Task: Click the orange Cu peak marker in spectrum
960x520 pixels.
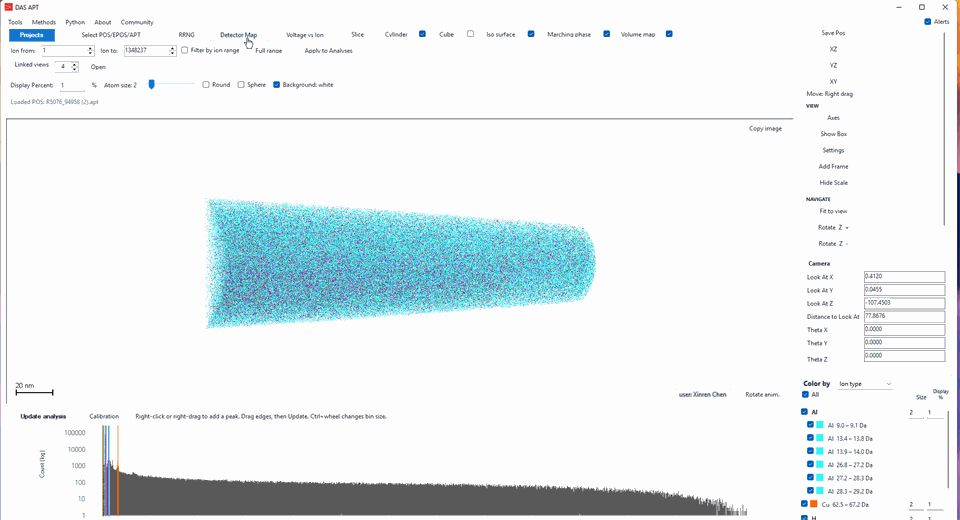Action: 118,472
